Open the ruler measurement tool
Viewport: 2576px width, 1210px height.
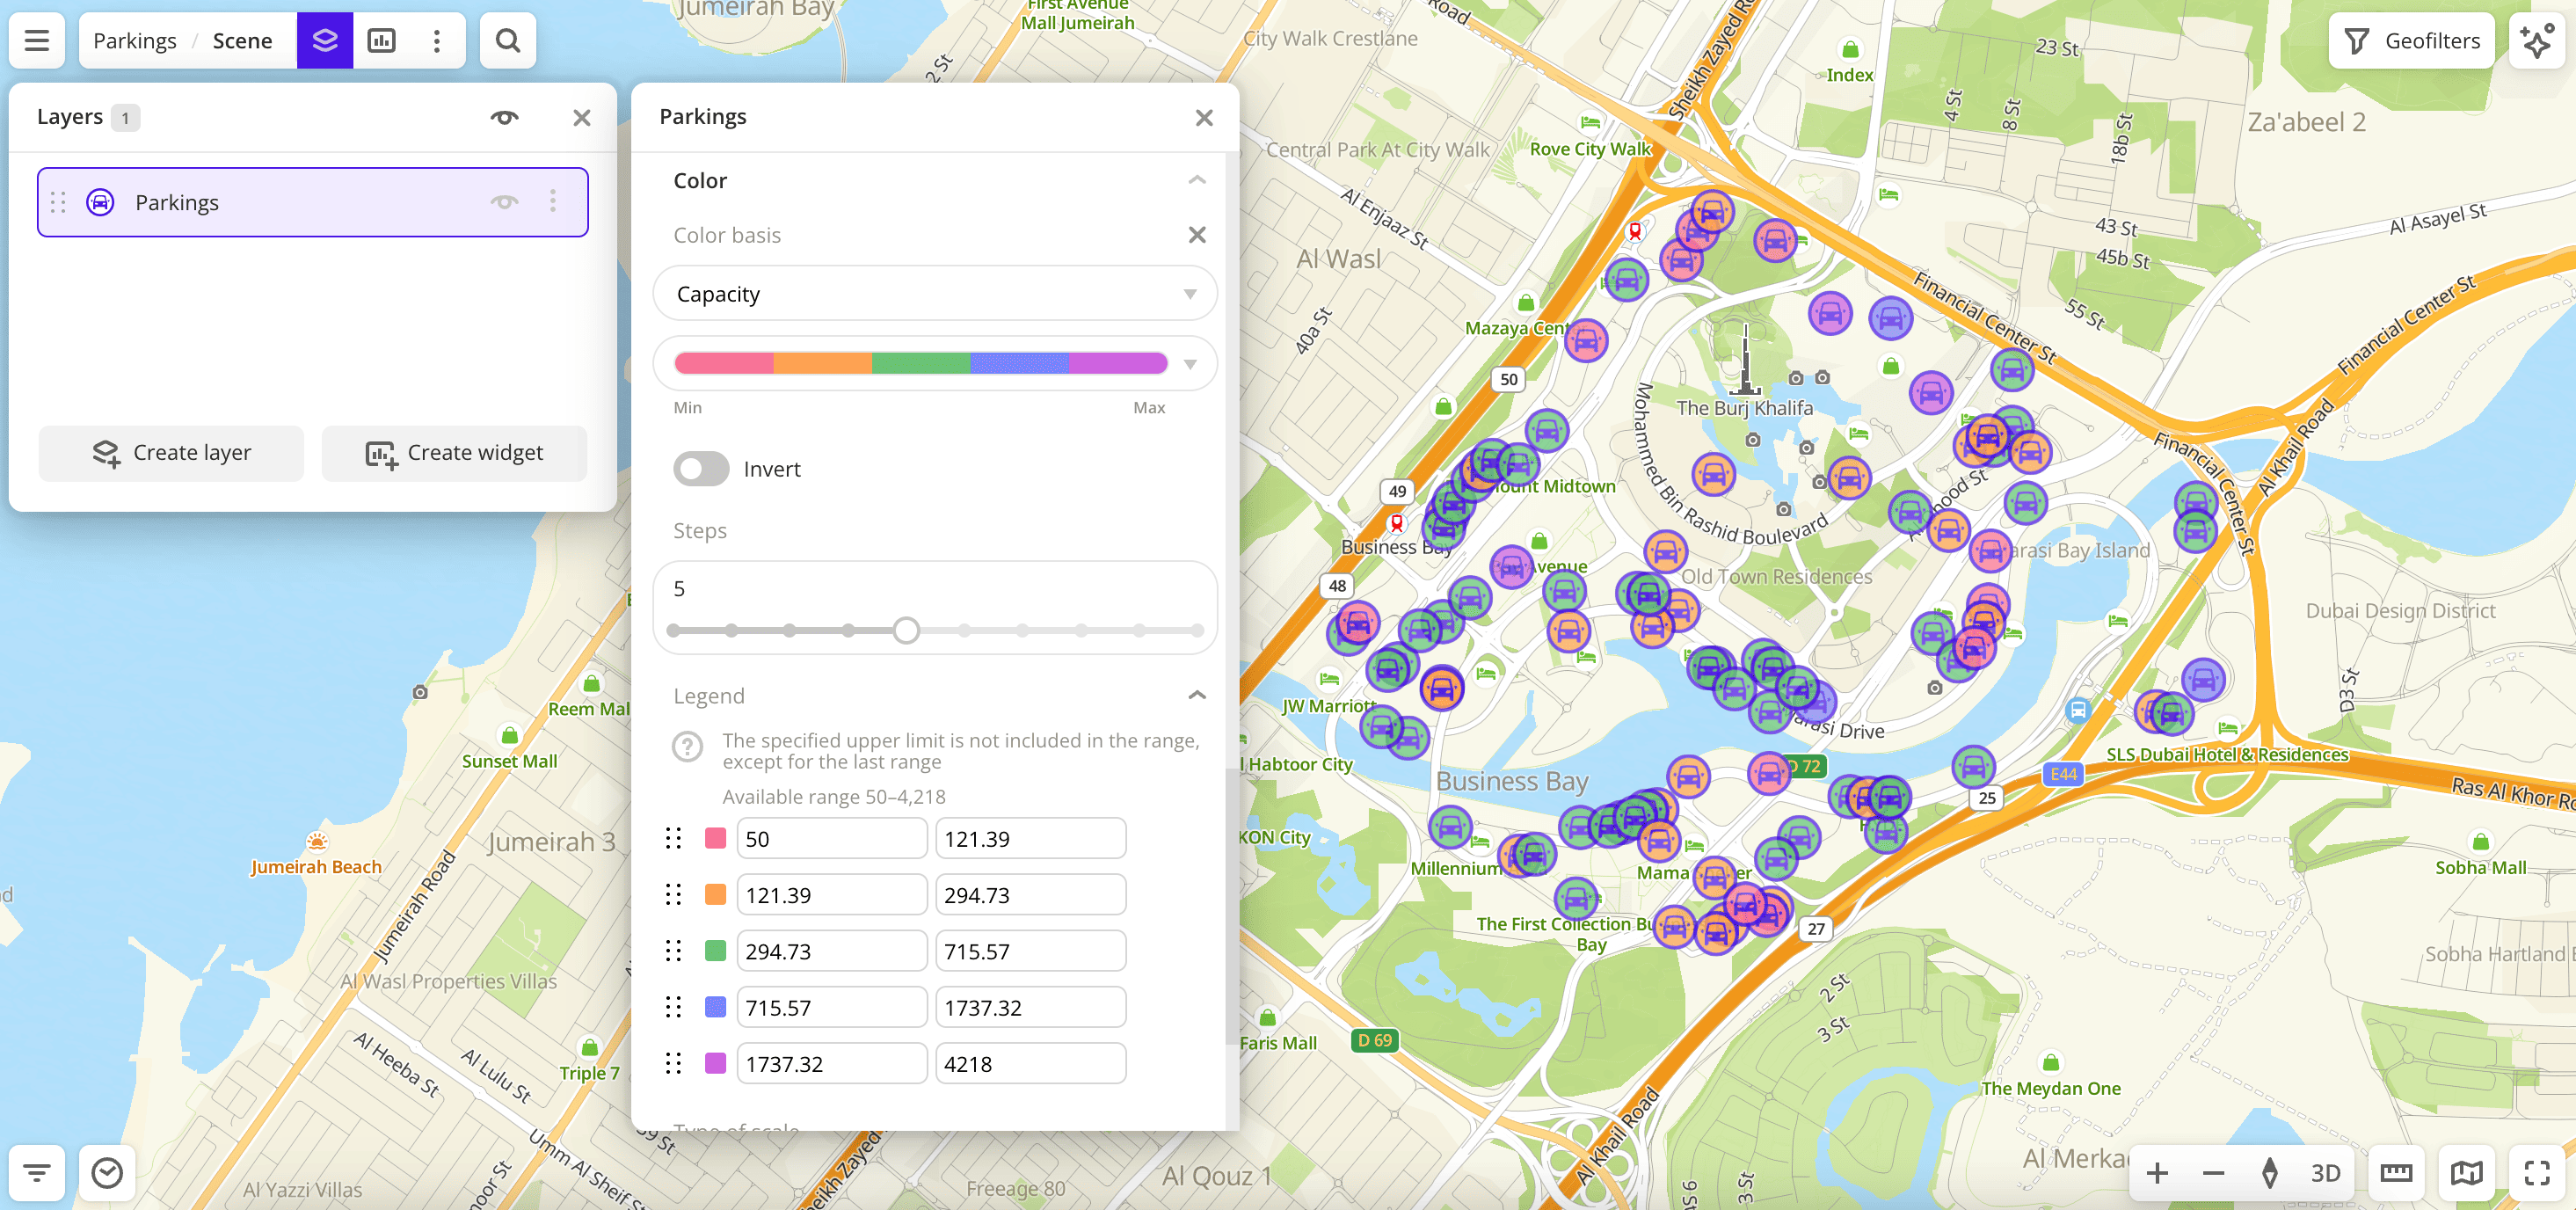coord(2396,1172)
